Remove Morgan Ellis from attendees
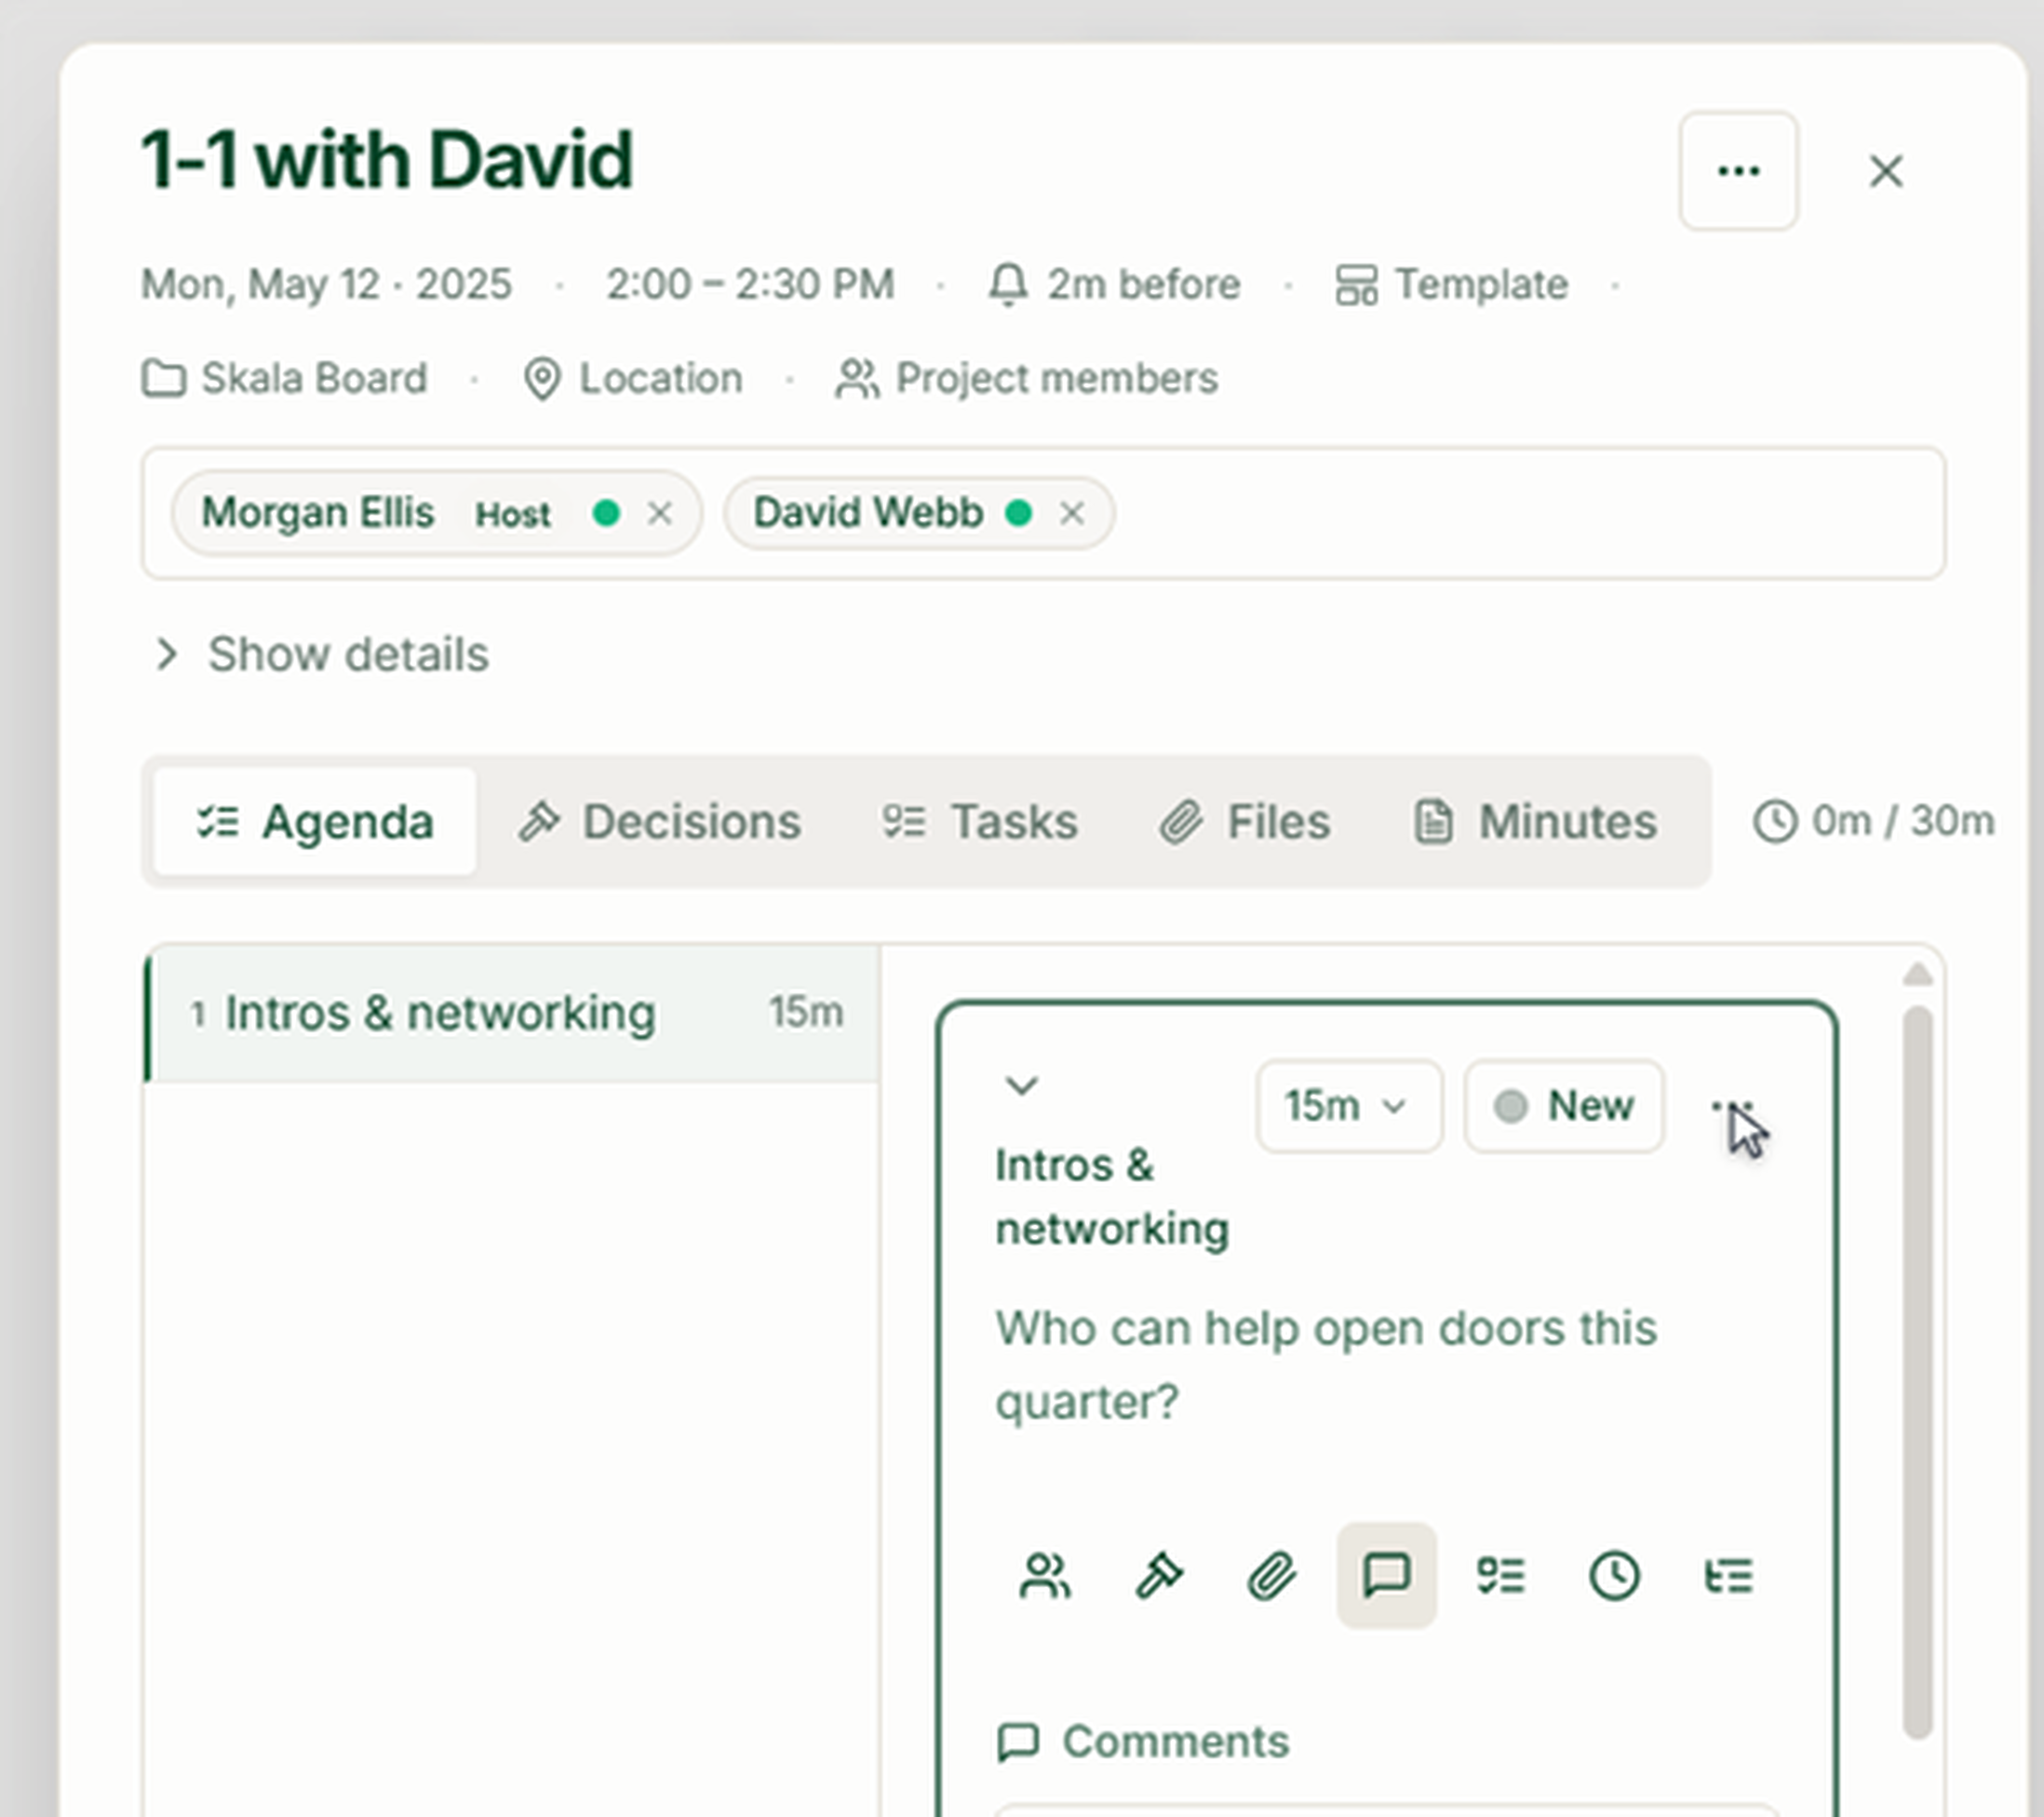The image size is (2044, 1817). (x=659, y=513)
